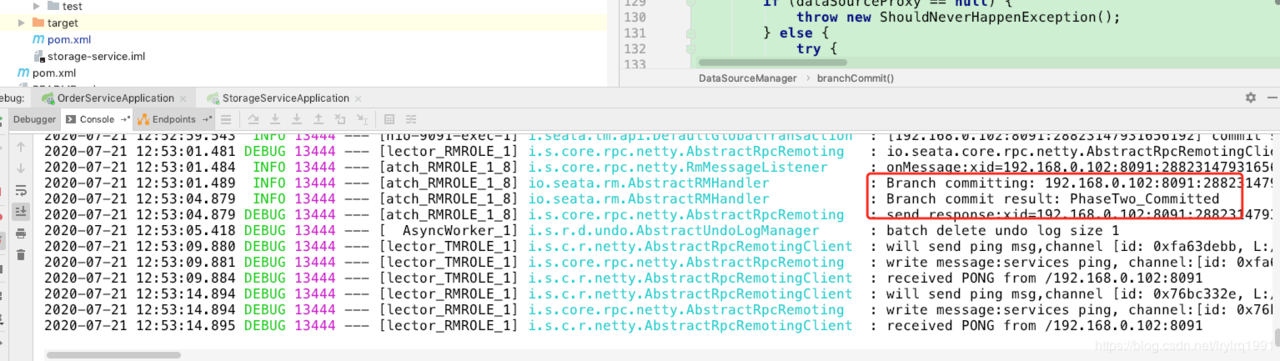Expand the test folder in project tree
Viewport: 1280px width, 361px height.
click(38, 6)
